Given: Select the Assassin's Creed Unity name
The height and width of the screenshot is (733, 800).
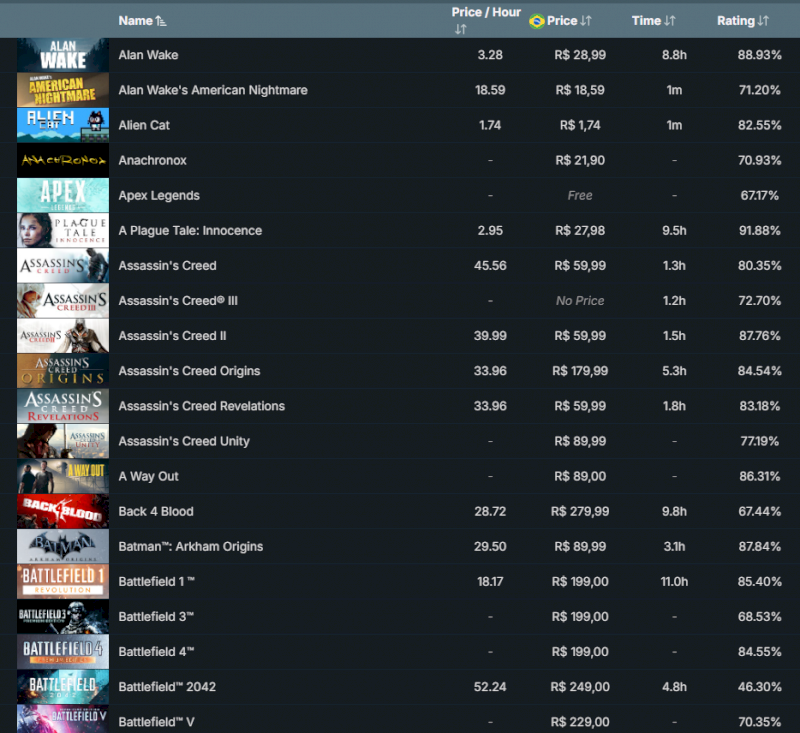Looking at the screenshot, I should (x=184, y=441).
